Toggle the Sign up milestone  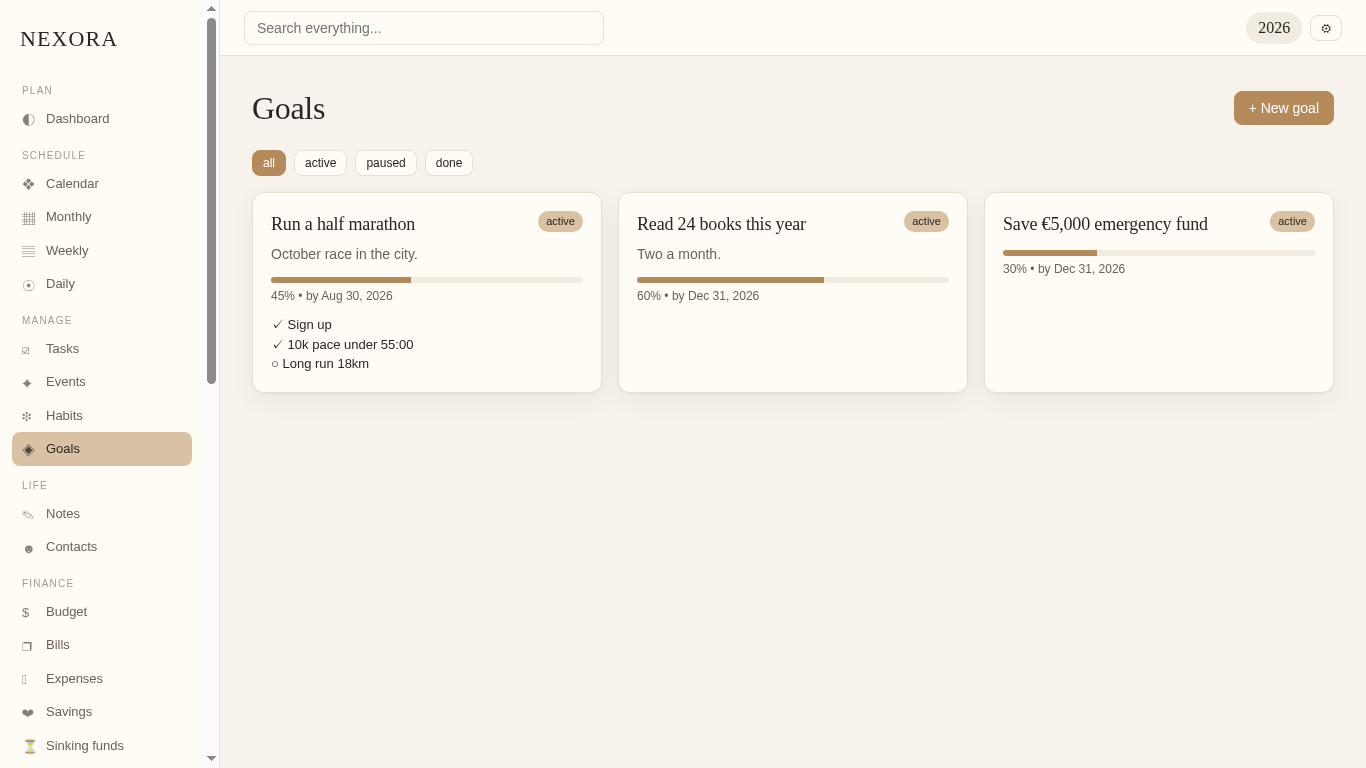[301, 325]
